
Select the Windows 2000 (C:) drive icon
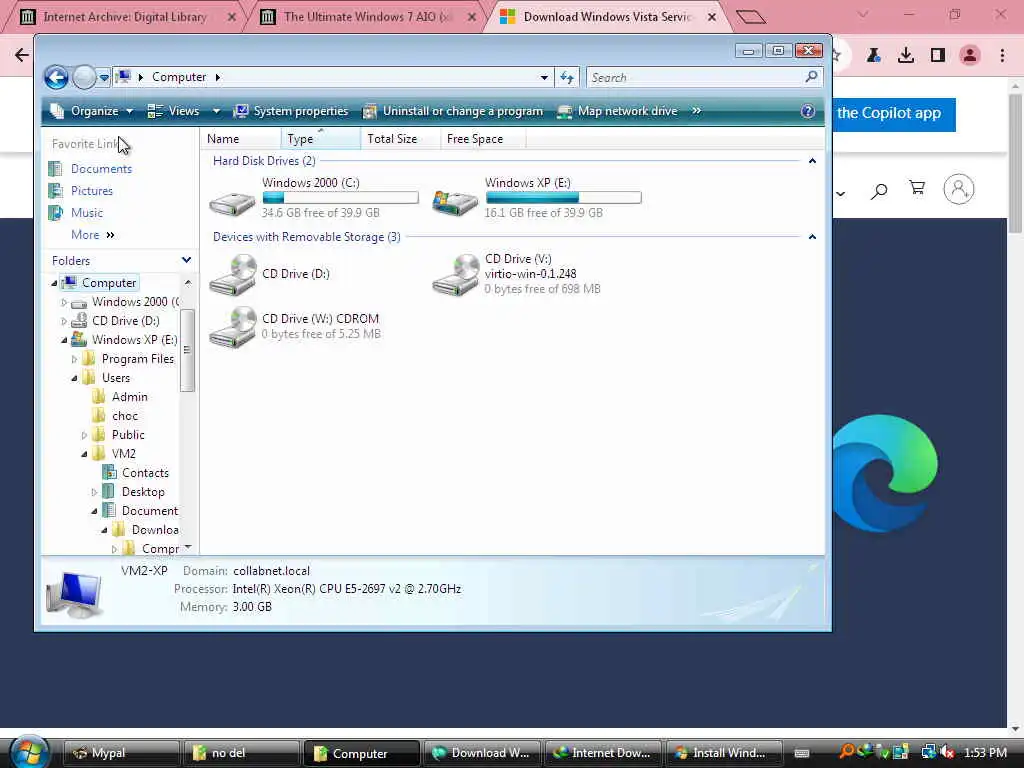tap(232, 204)
